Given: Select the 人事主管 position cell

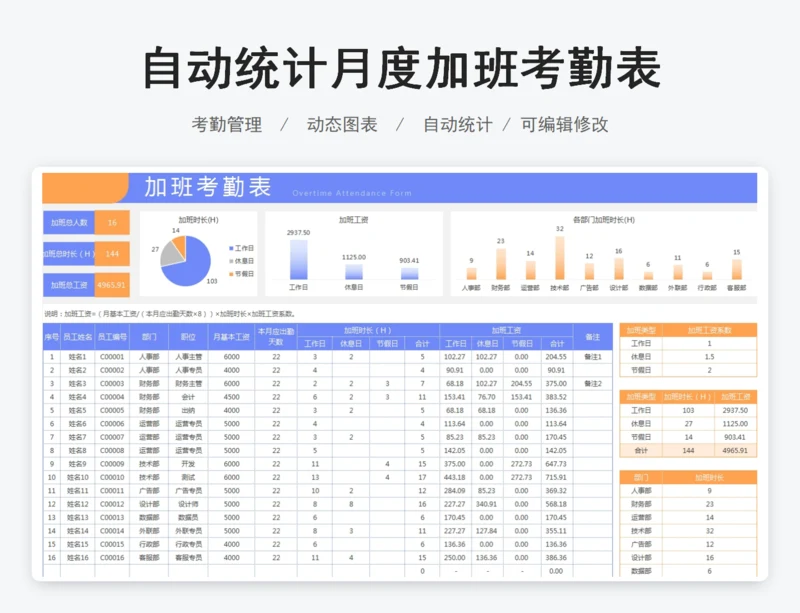Looking at the screenshot, I should pos(188,357).
